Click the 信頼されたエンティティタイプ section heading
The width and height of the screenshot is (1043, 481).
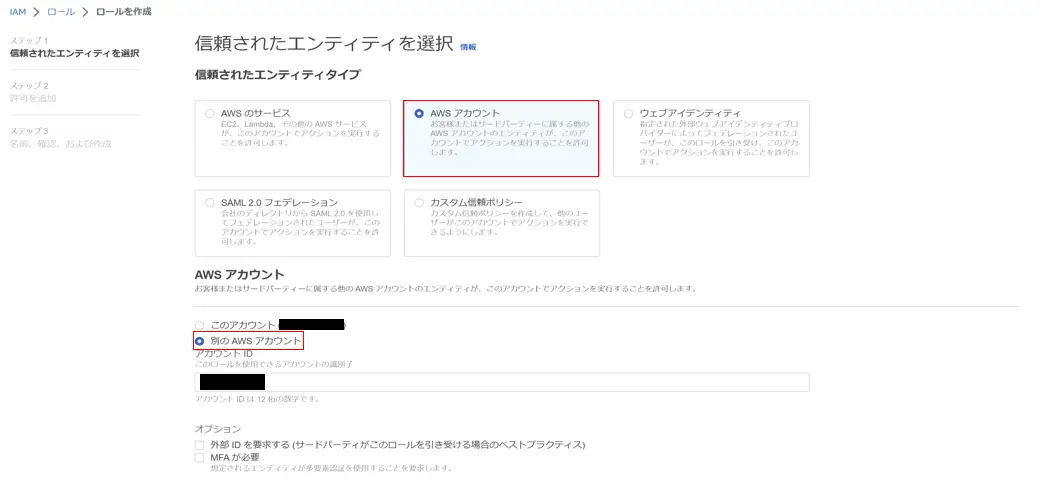(x=277, y=75)
